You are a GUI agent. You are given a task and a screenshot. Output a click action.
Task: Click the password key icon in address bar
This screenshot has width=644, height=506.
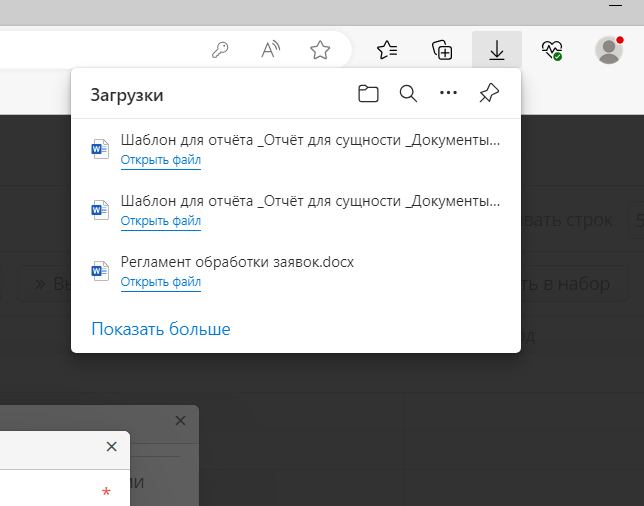[222, 50]
